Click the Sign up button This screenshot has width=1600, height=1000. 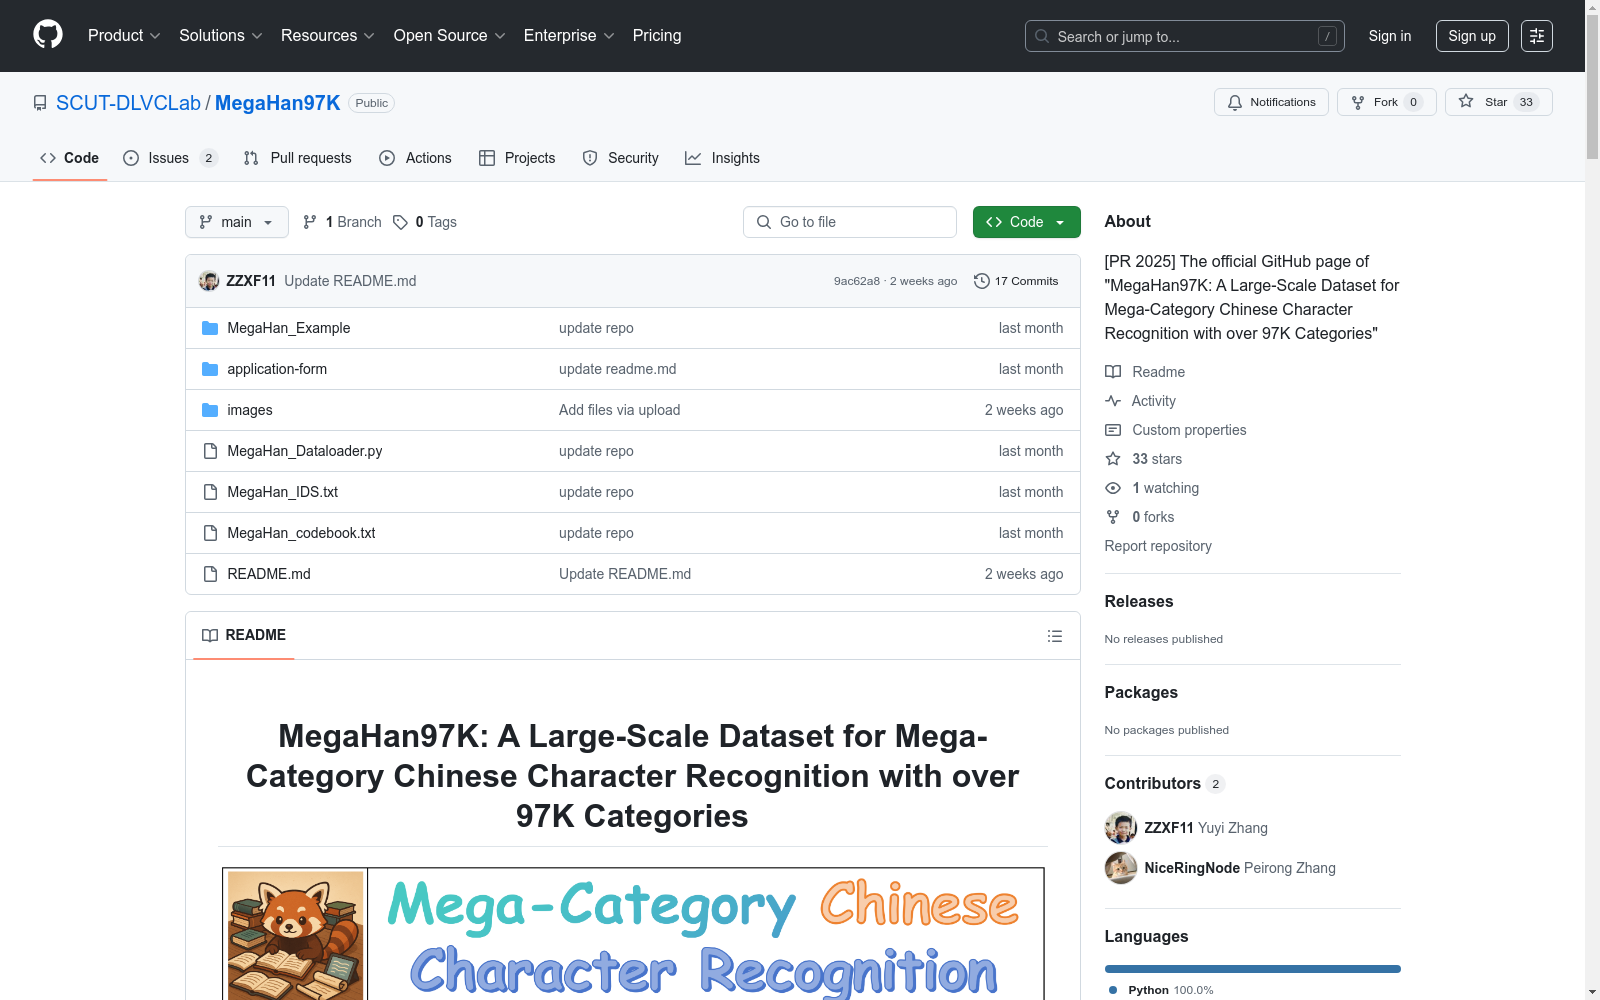tap(1472, 36)
